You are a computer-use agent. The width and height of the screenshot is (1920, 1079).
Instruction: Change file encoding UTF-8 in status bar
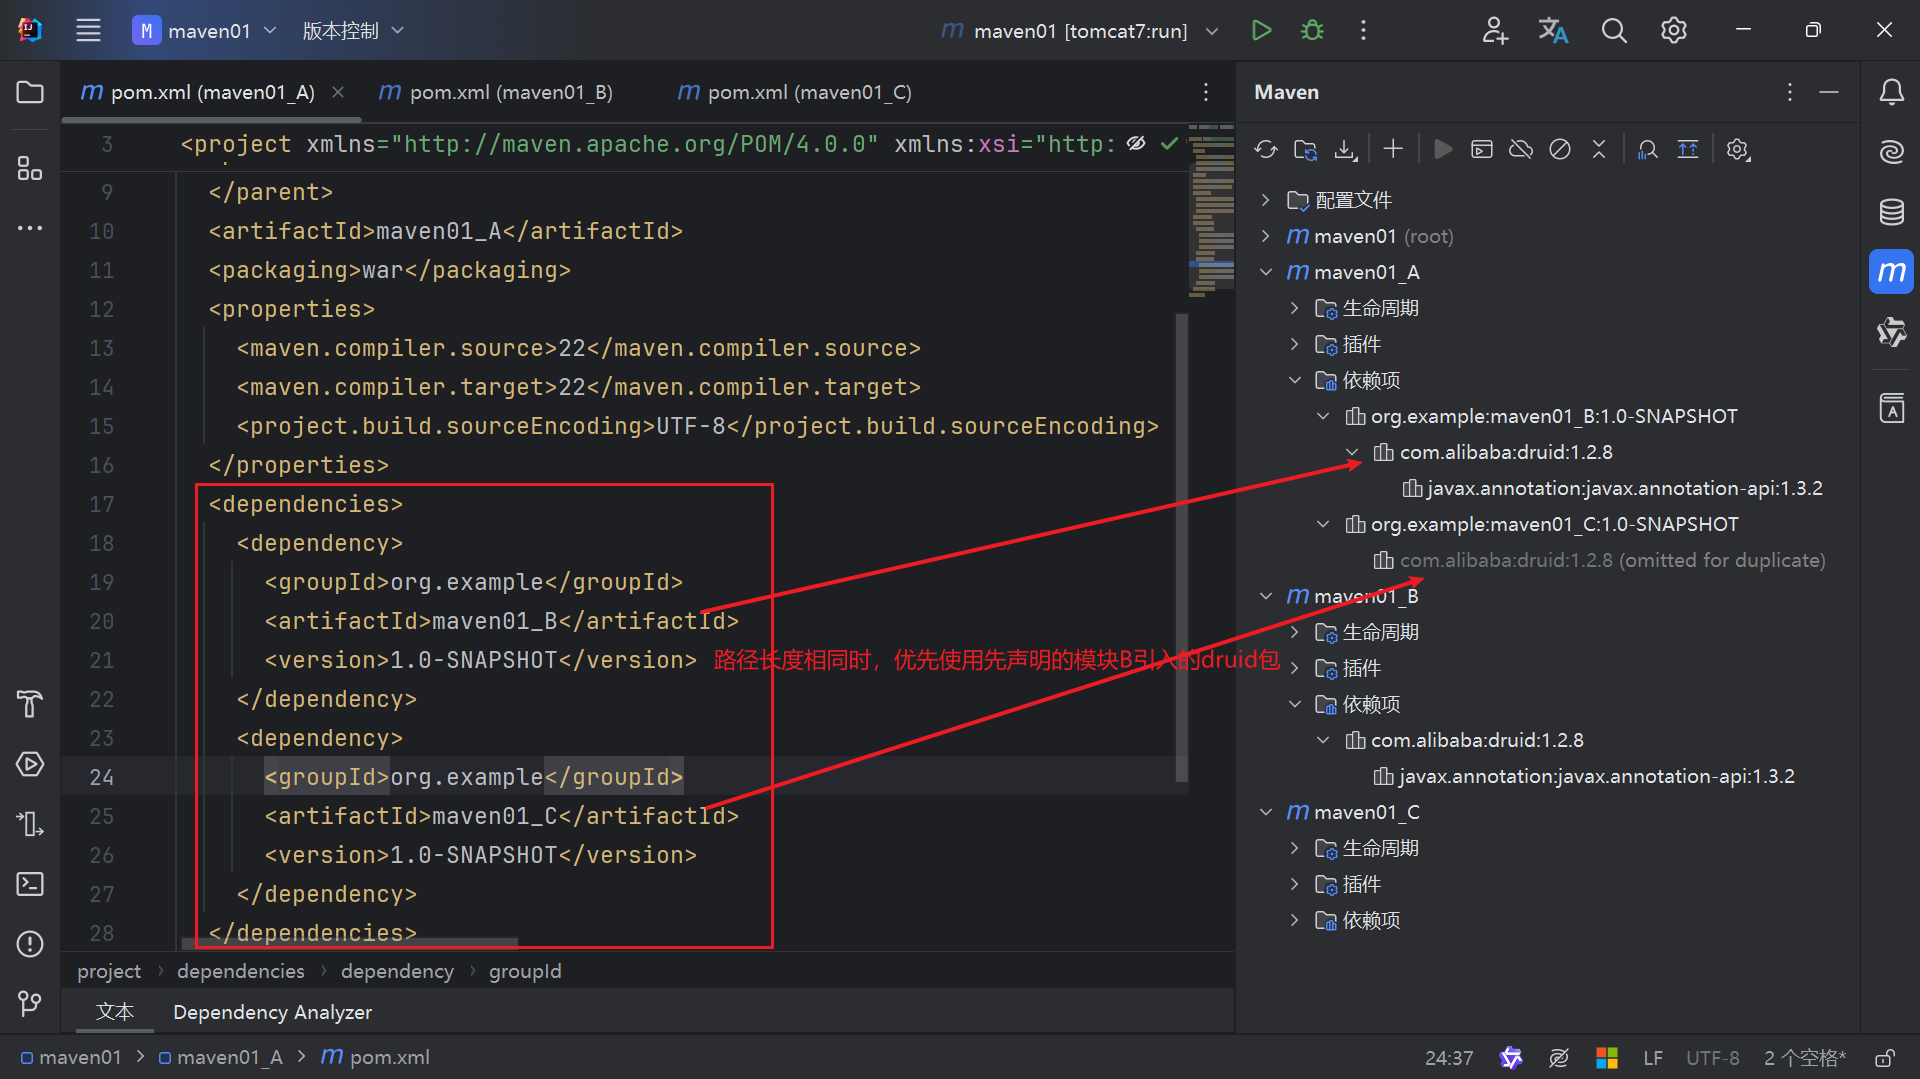tap(1712, 1058)
